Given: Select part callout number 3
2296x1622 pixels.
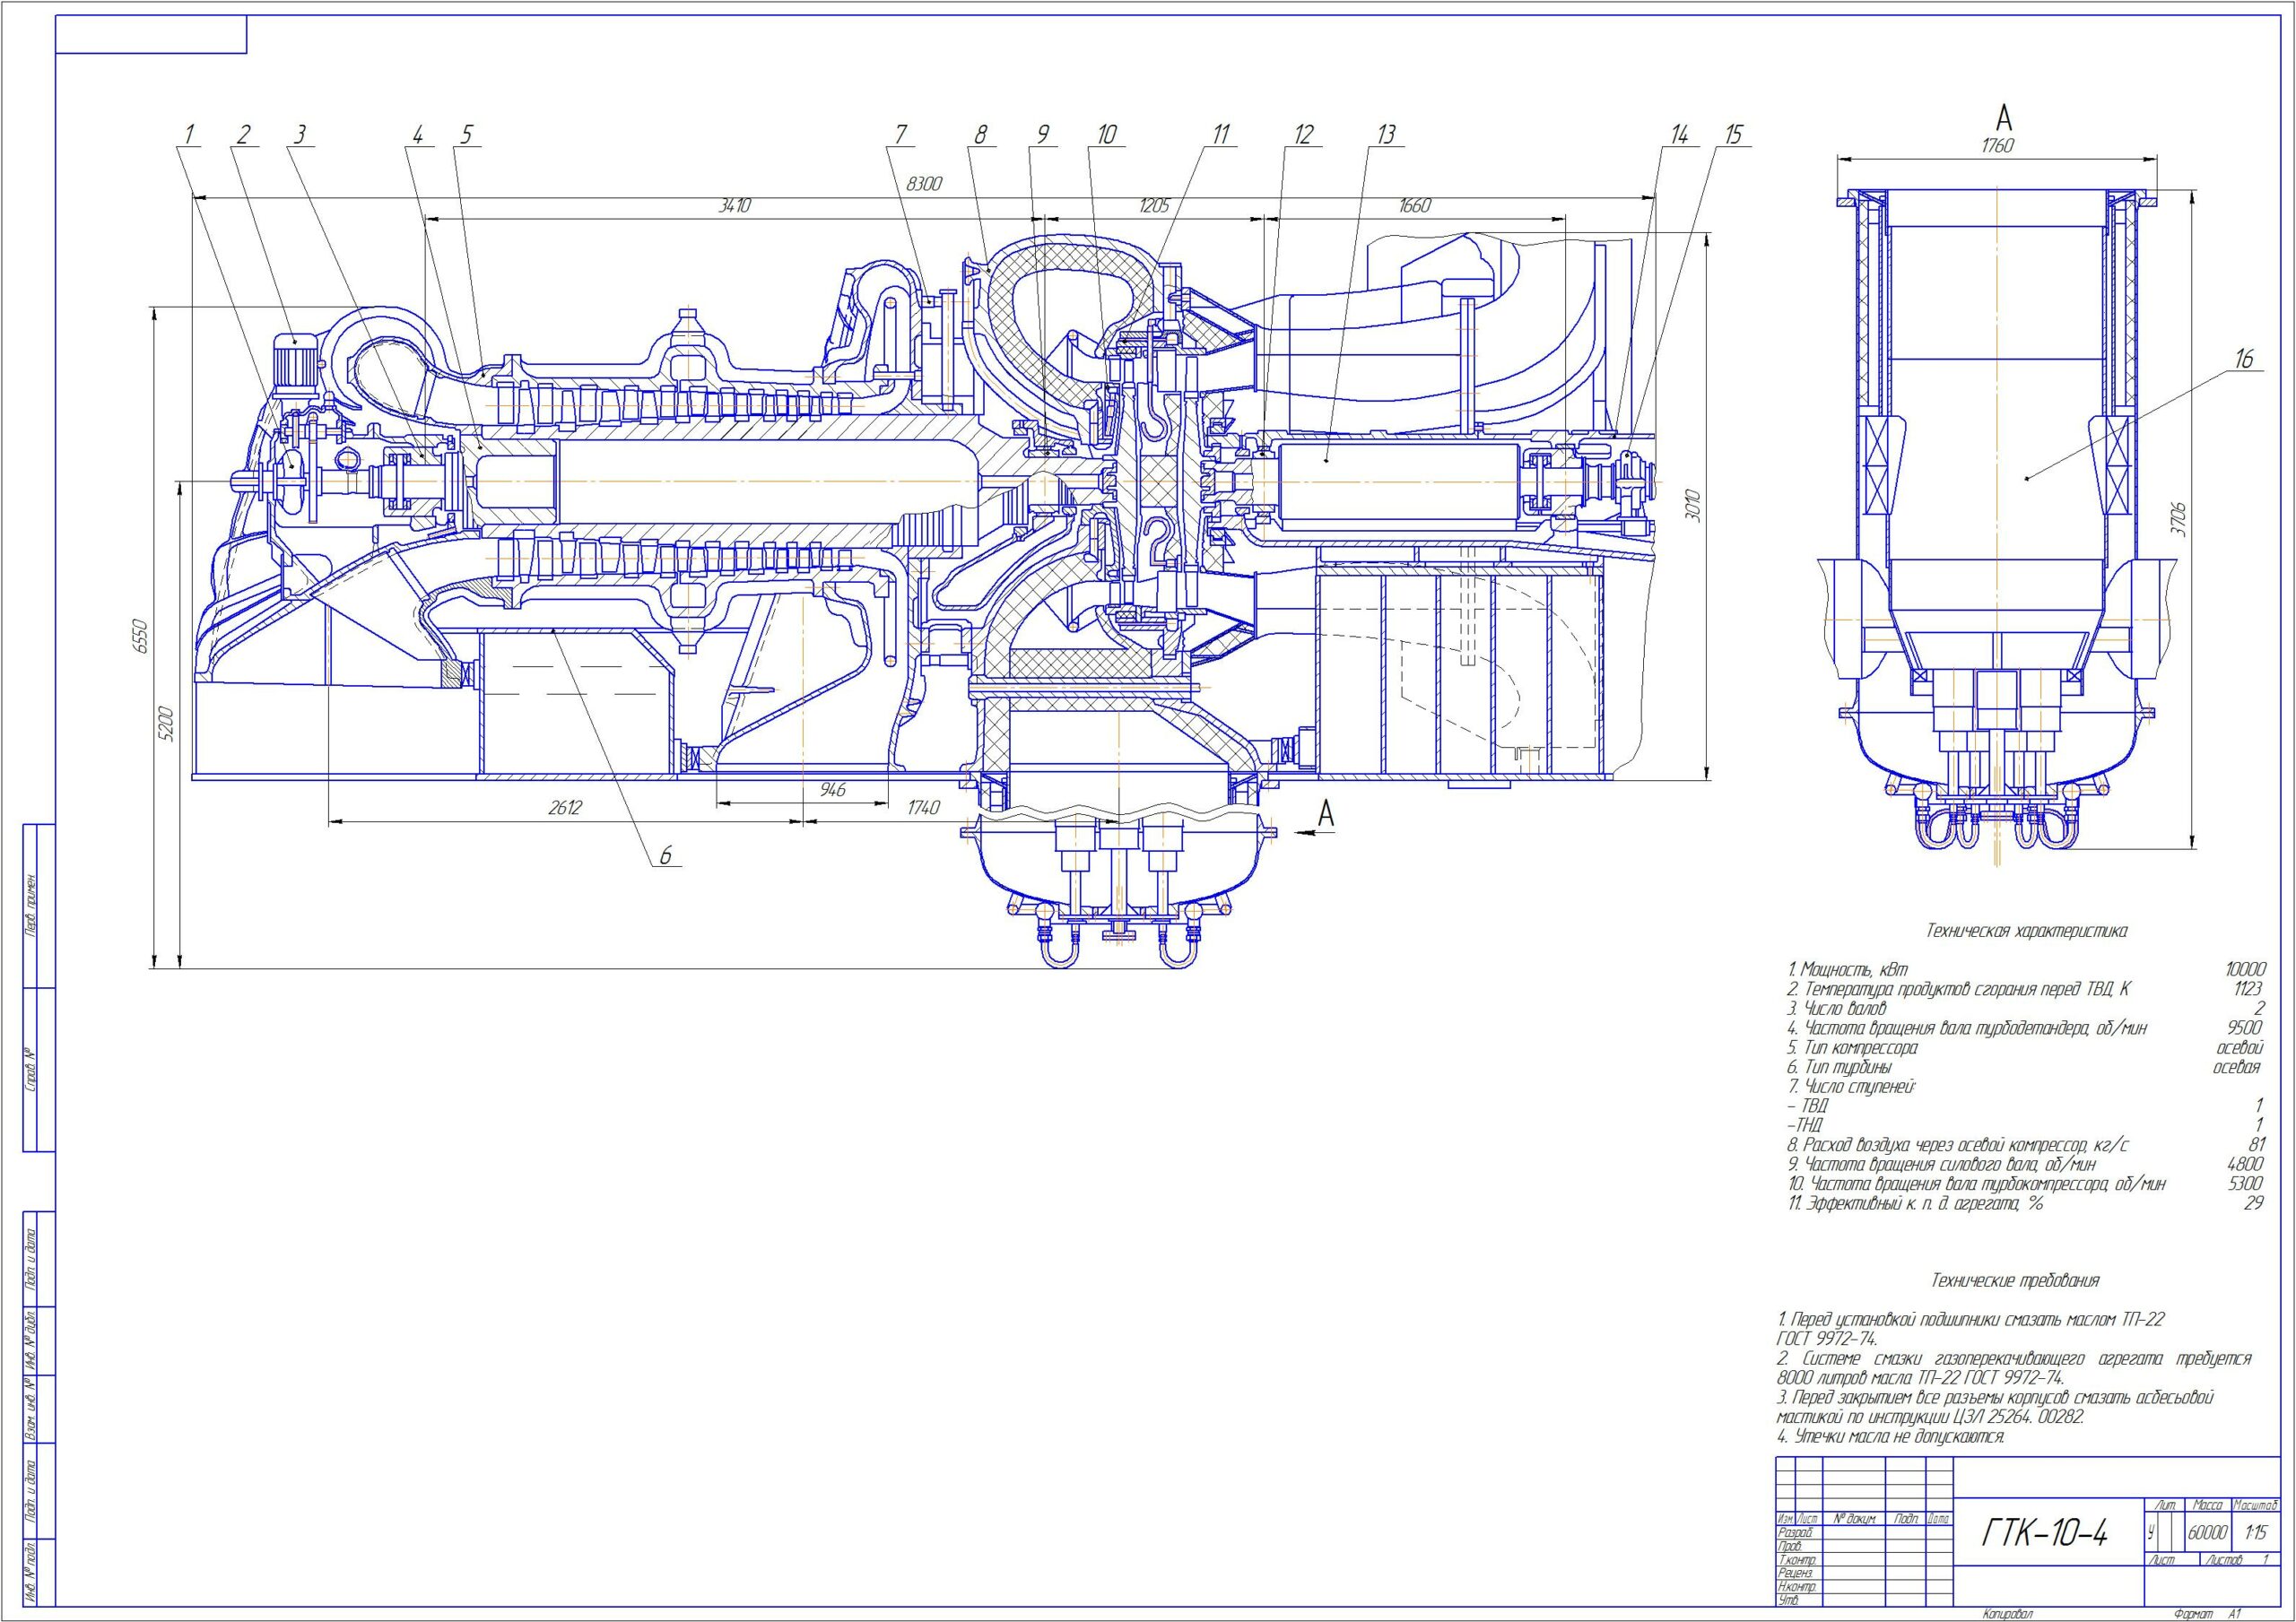Looking at the screenshot, I should [x=298, y=134].
